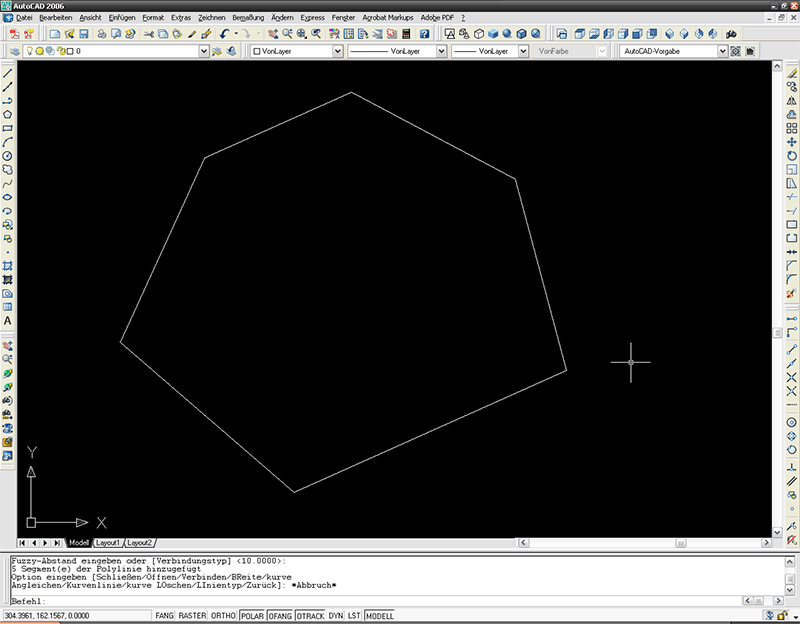800x624 pixels.
Task: Toggle POLAR tracking in the status bar
Action: pyautogui.click(x=252, y=616)
